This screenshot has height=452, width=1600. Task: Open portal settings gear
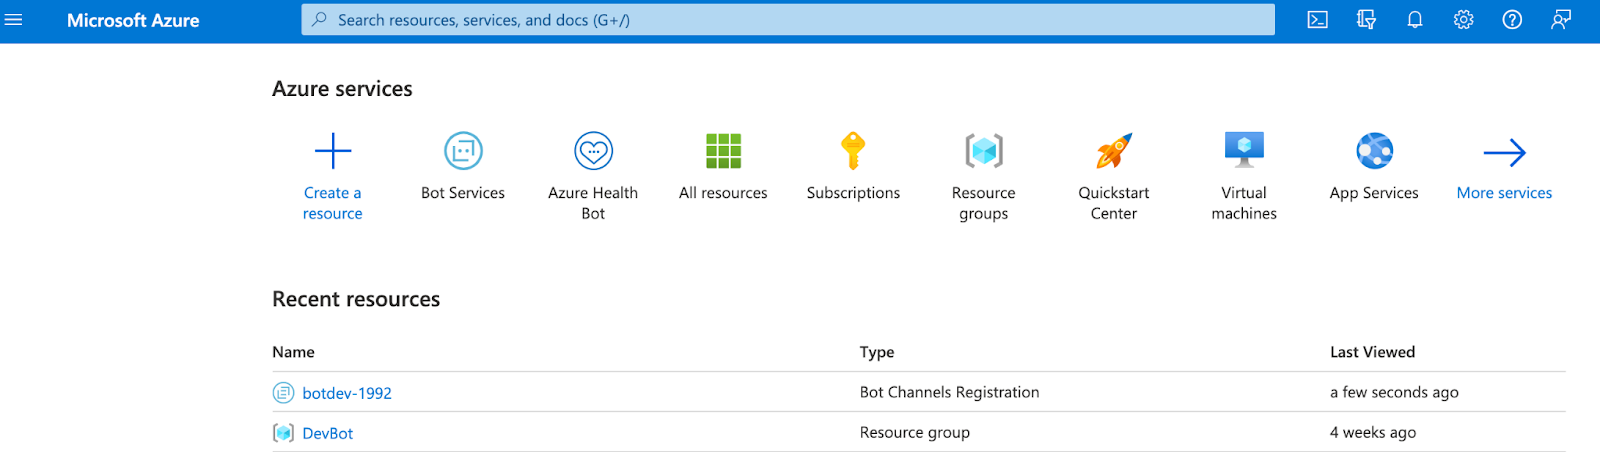pyautogui.click(x=1464, y=20)
